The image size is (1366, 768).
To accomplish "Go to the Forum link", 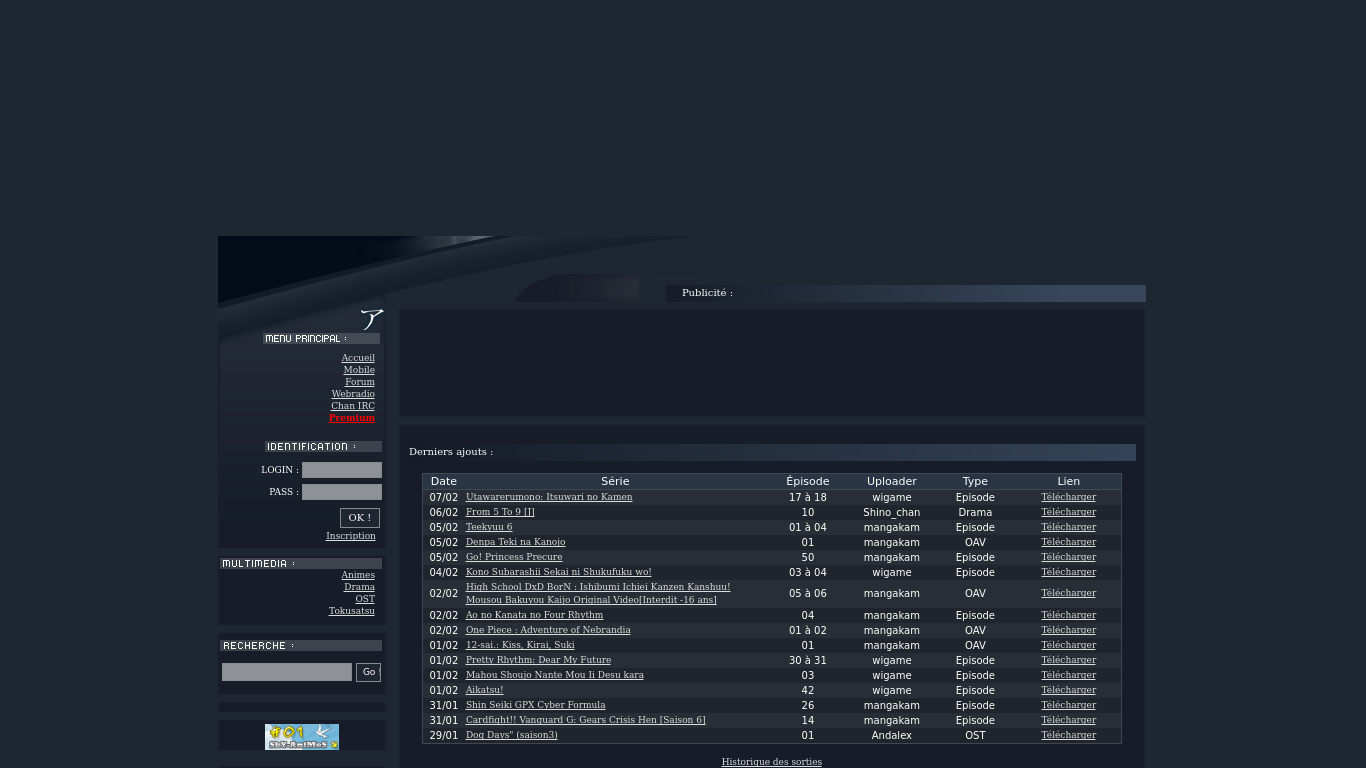I will [x=360, y=382].
